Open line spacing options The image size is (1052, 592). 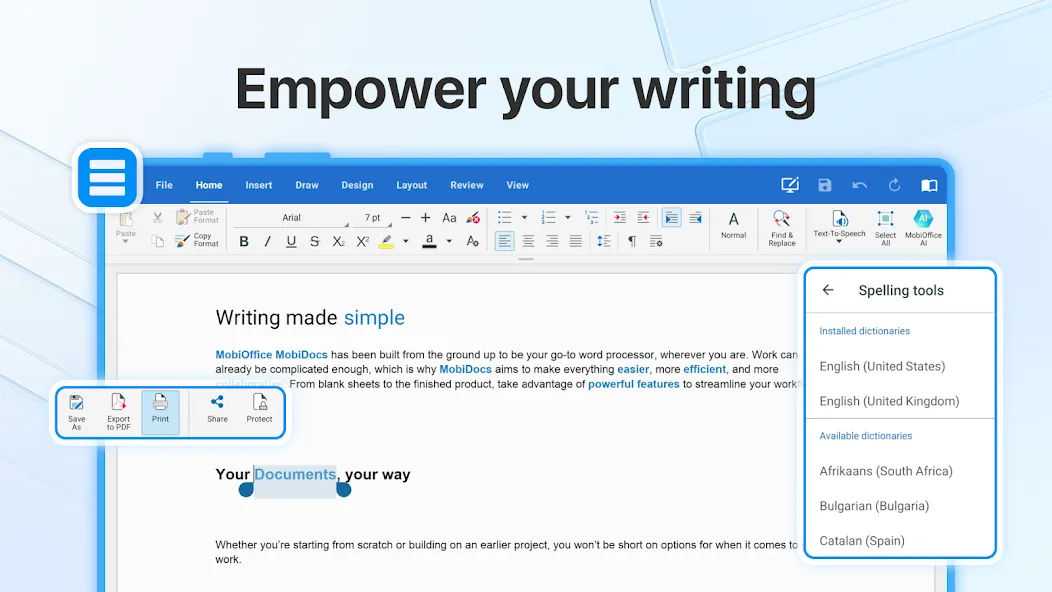click(x=604, y=241)
